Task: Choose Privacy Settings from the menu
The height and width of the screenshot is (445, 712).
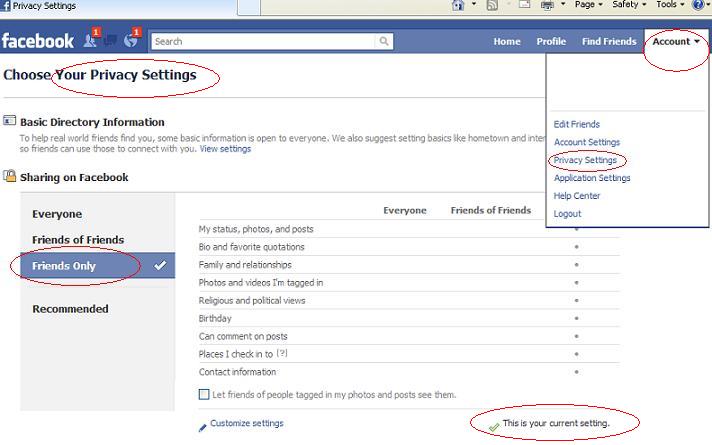Action: coord(585,160)
